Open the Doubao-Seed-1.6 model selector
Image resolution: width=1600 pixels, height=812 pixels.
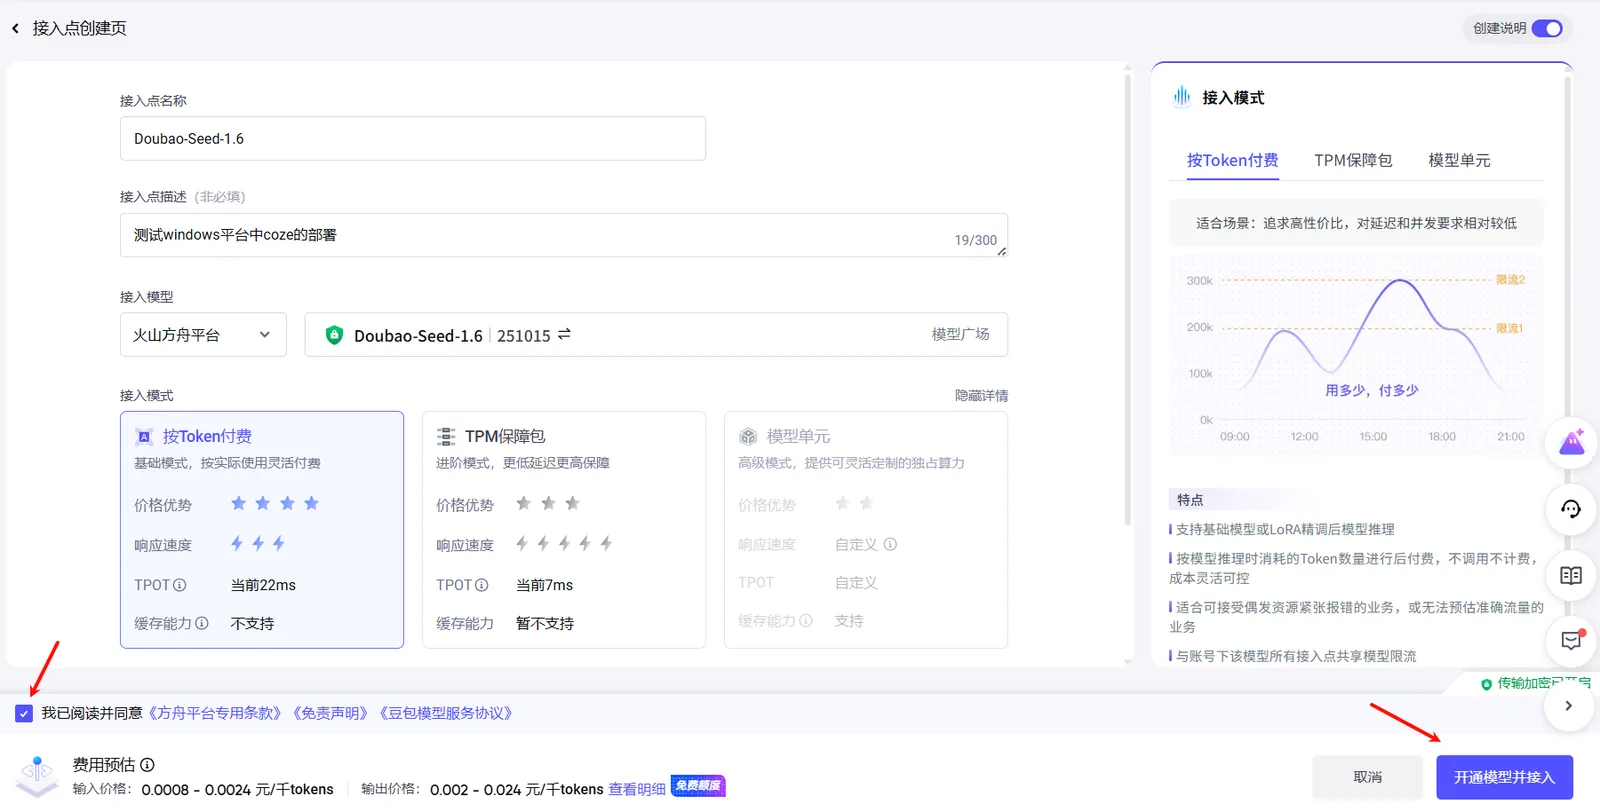tap(656, 335)
